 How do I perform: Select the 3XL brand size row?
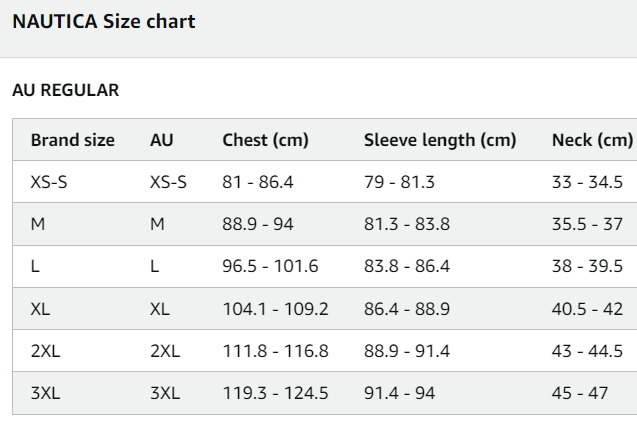[x=45, y=393]
